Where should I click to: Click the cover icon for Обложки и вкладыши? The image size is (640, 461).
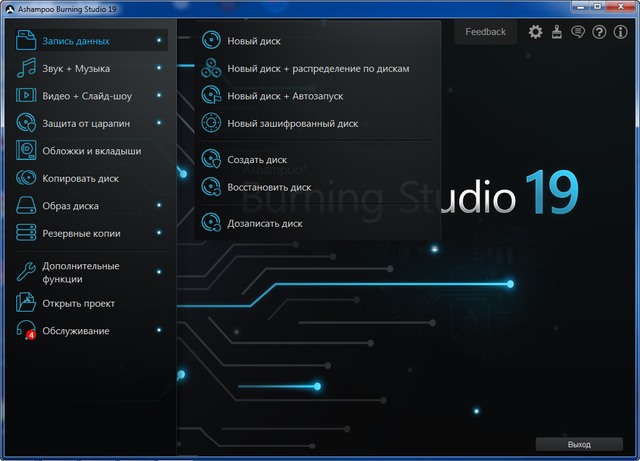[x=26, y=150]
